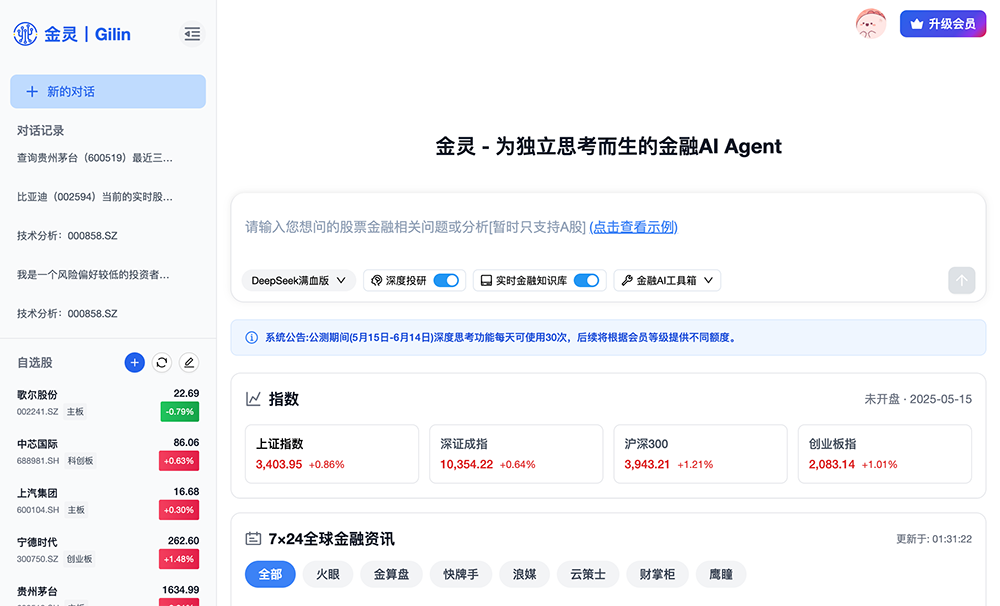Image resolution: width=1000 pixels, height=606 pixels.
Task: Click the info icon in the system notice
Action: click(x=251, y=337)
